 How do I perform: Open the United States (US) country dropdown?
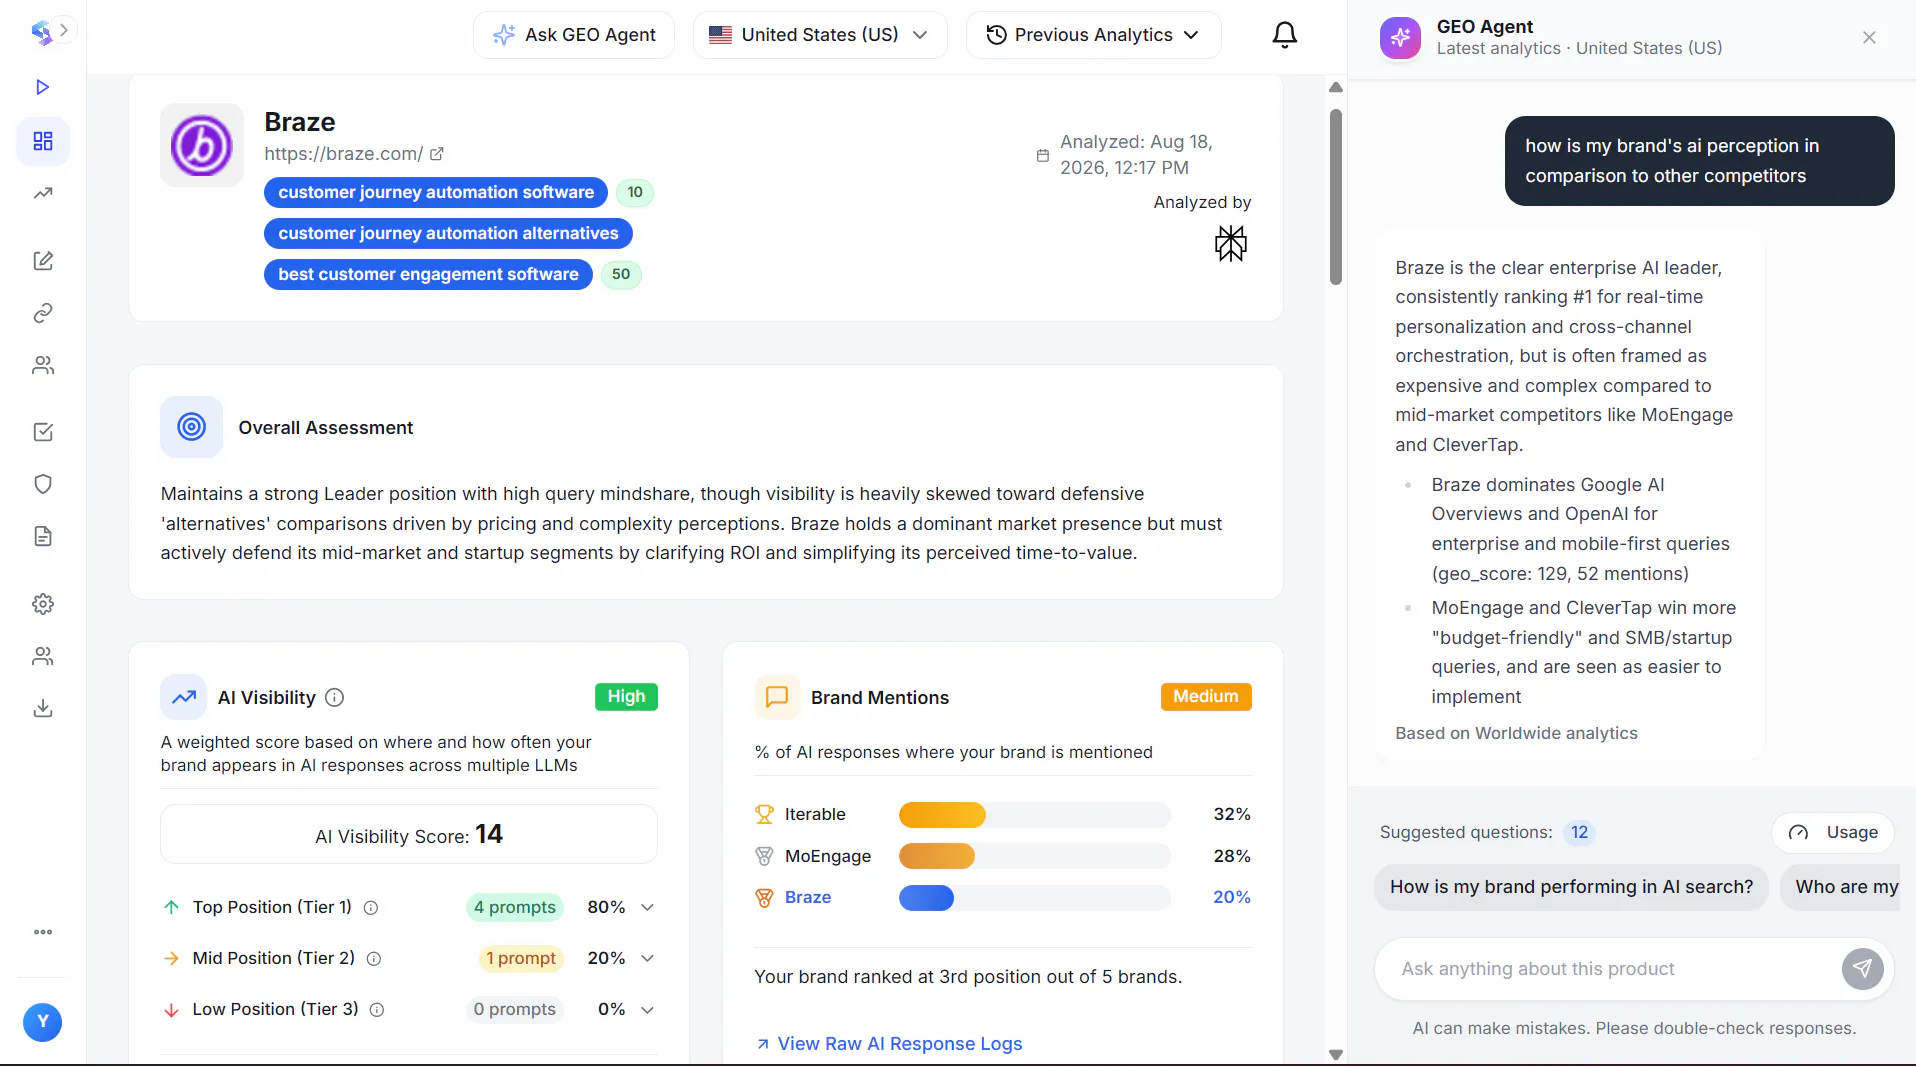820,35
